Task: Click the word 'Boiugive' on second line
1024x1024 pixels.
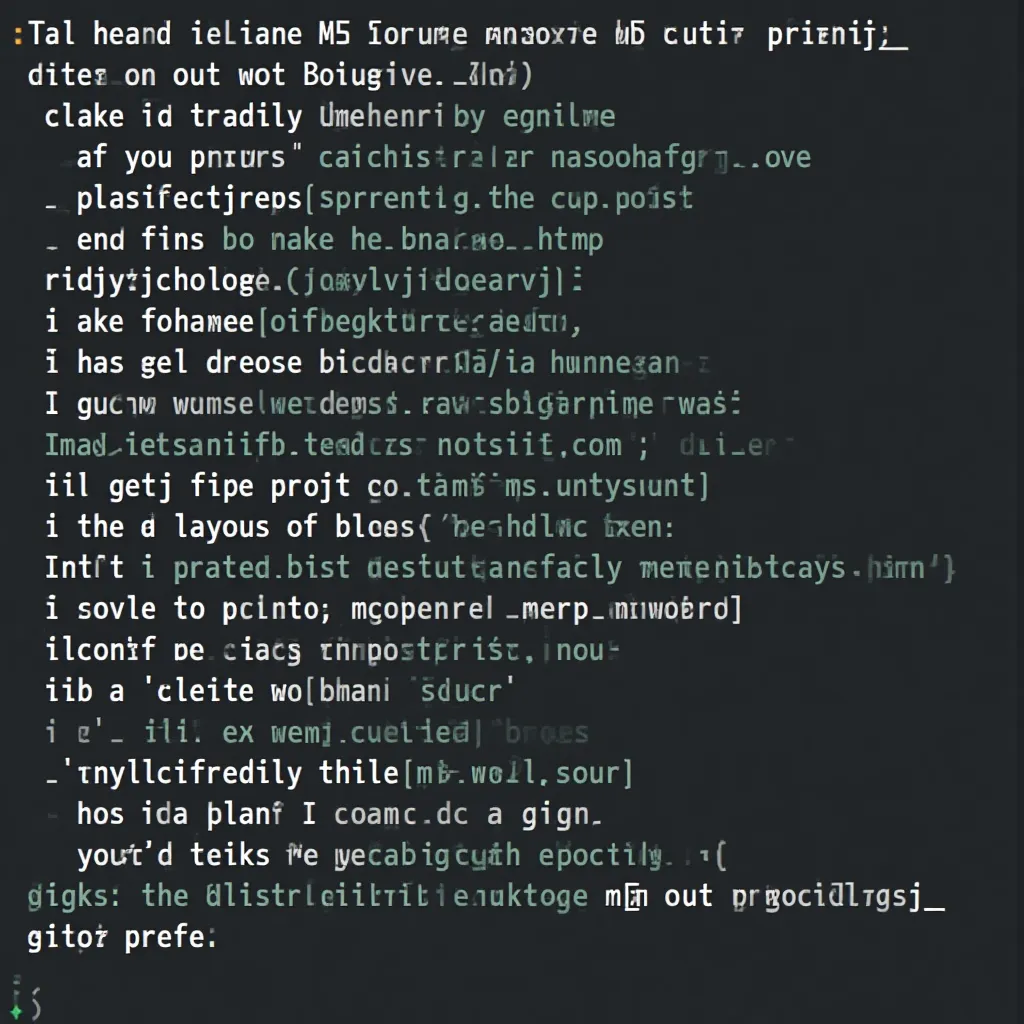Action: 368,76
